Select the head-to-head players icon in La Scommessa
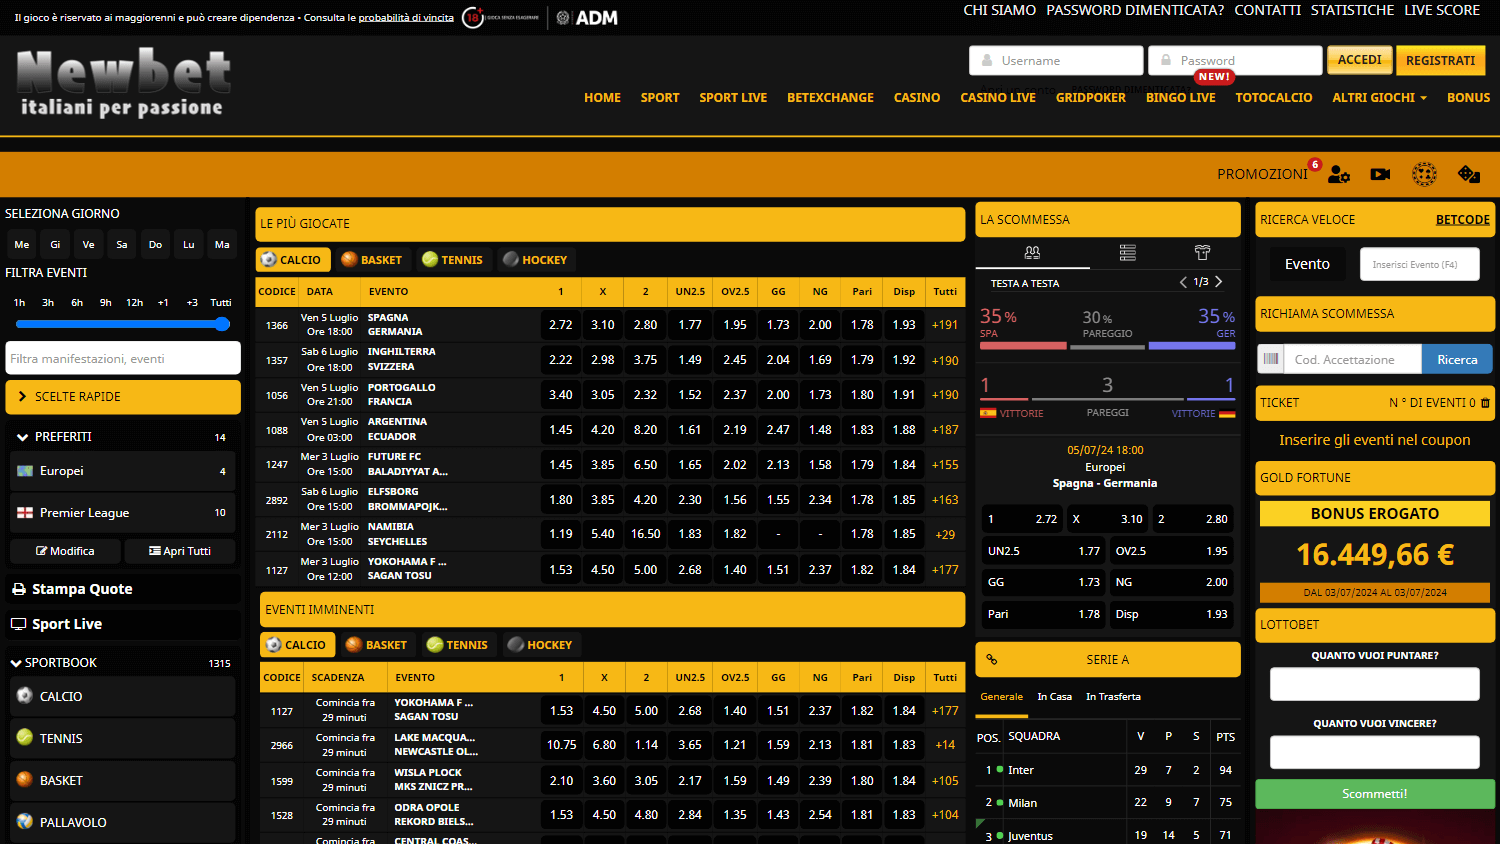The image size is (1500, 844). coord(1032,252)
